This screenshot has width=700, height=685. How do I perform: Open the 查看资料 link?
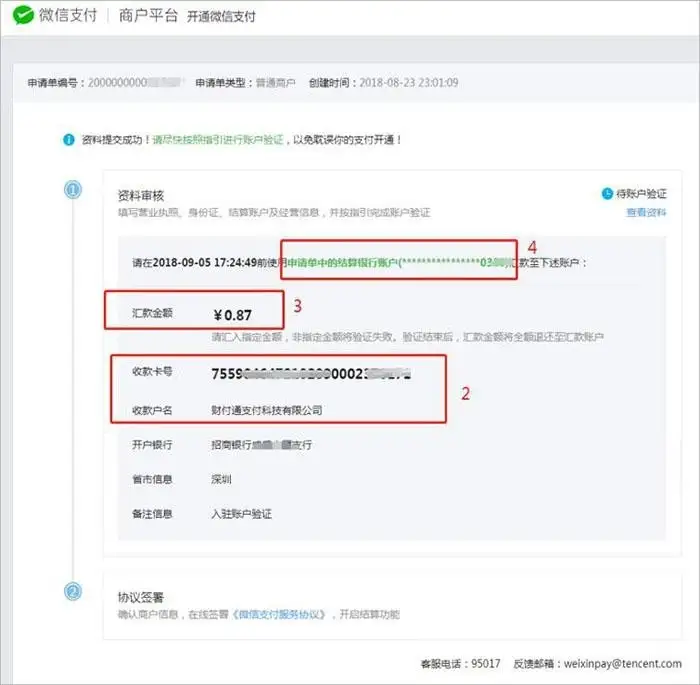click(x=646, y=212)
